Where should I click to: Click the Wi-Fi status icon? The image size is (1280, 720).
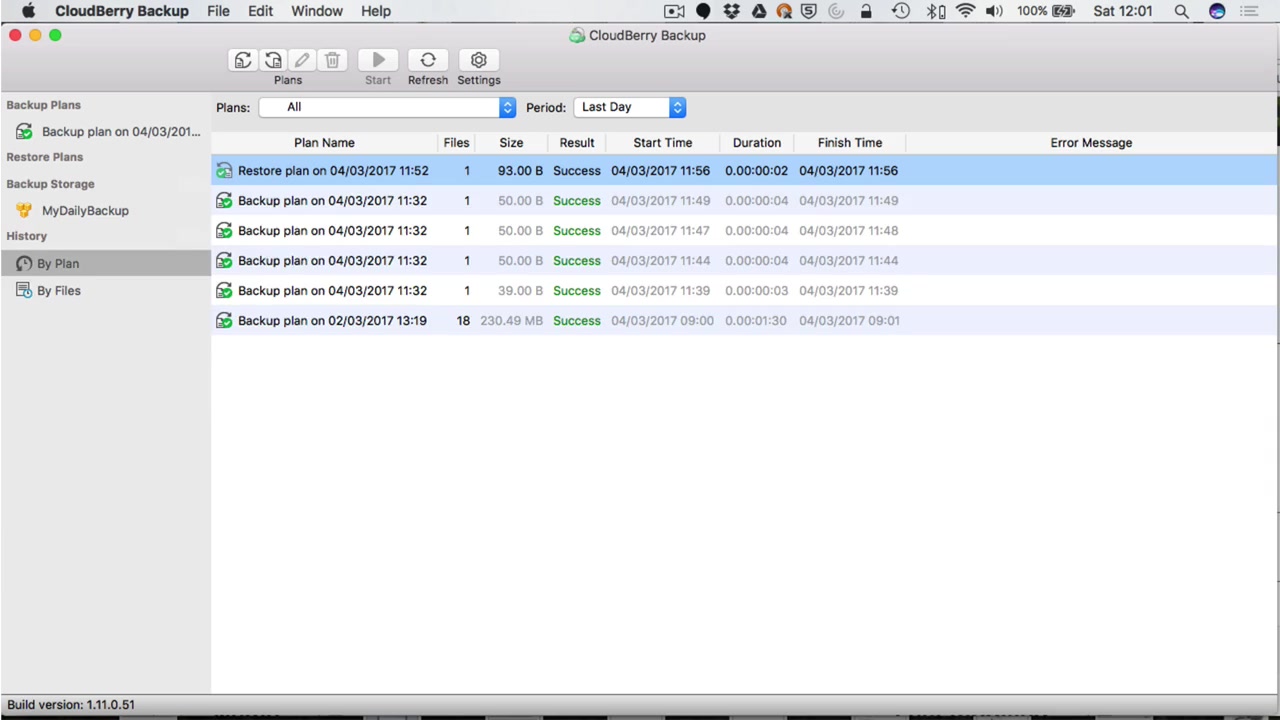pyautogui.click(x=965, y=11)
